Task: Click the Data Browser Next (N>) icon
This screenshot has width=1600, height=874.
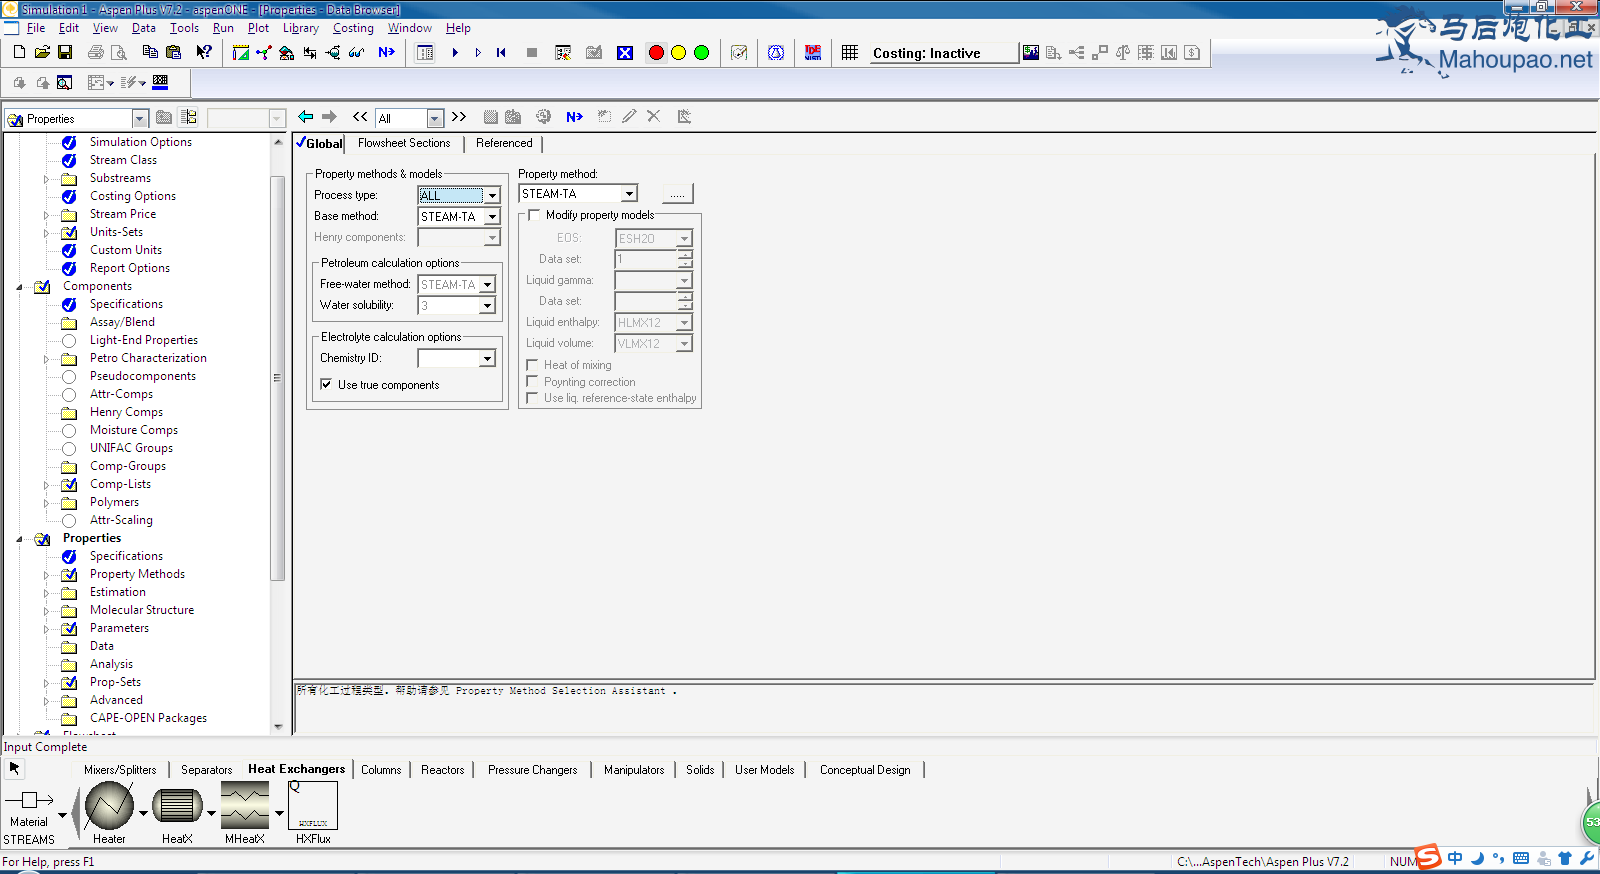Action: (x=574, y=117)
